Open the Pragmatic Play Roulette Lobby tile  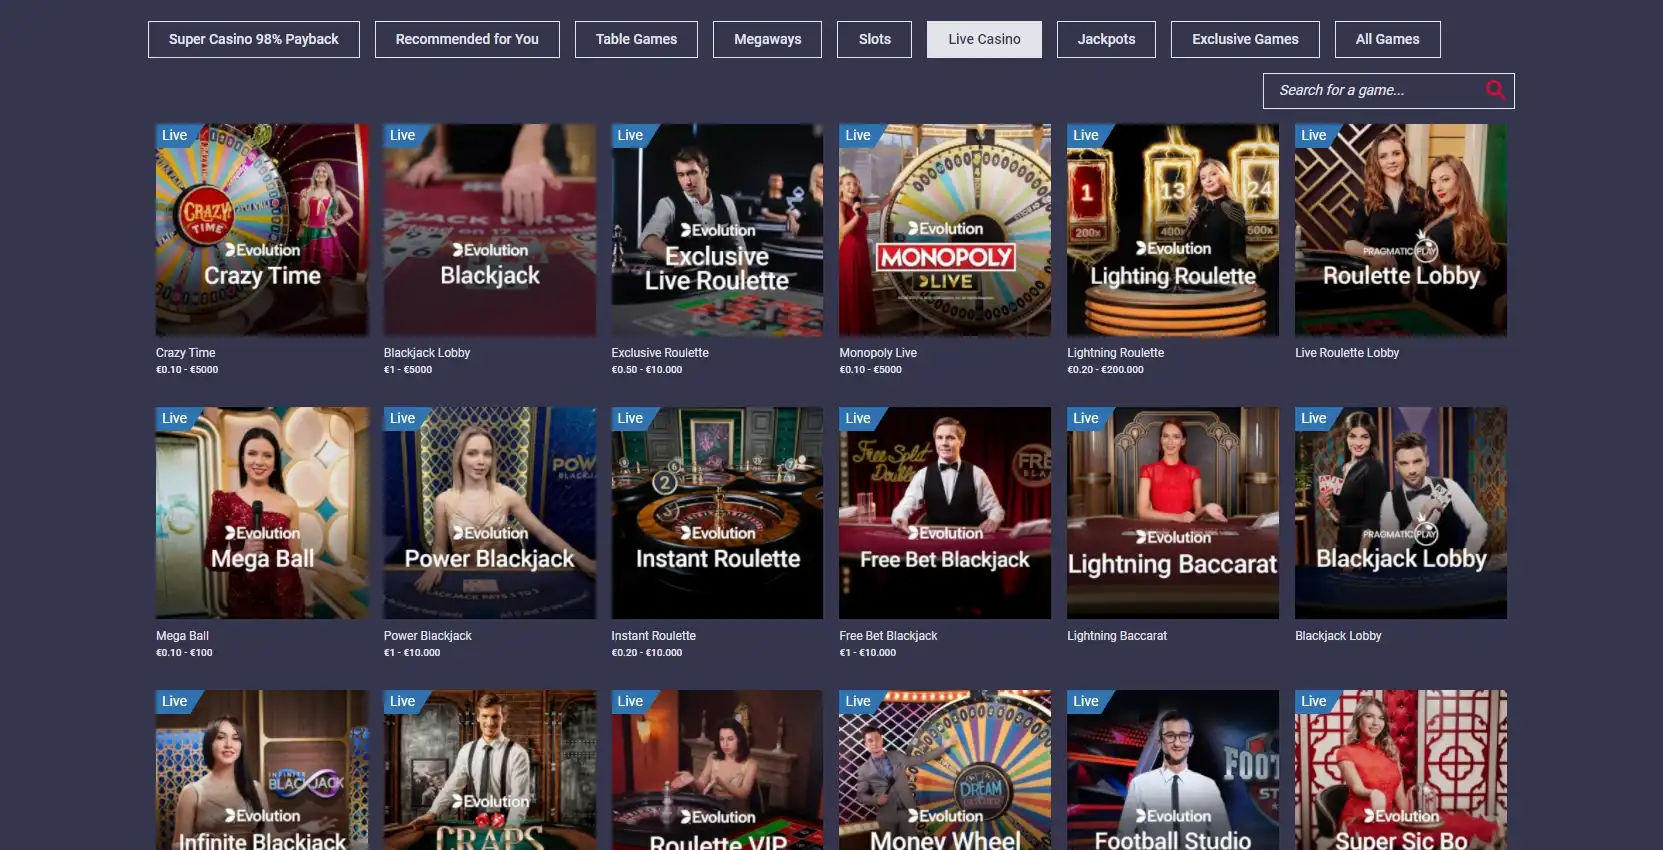[x=1401, y=230]
